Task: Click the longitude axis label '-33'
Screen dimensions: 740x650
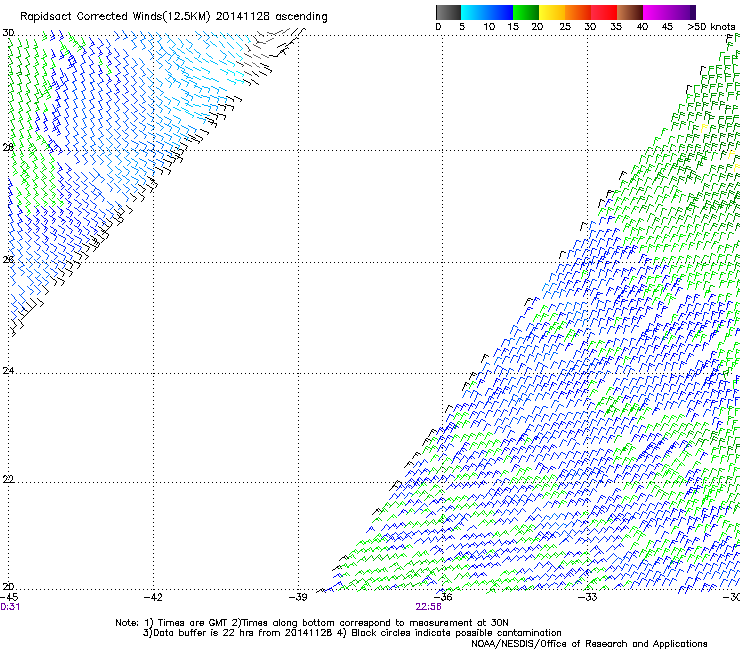Action: 588,597
